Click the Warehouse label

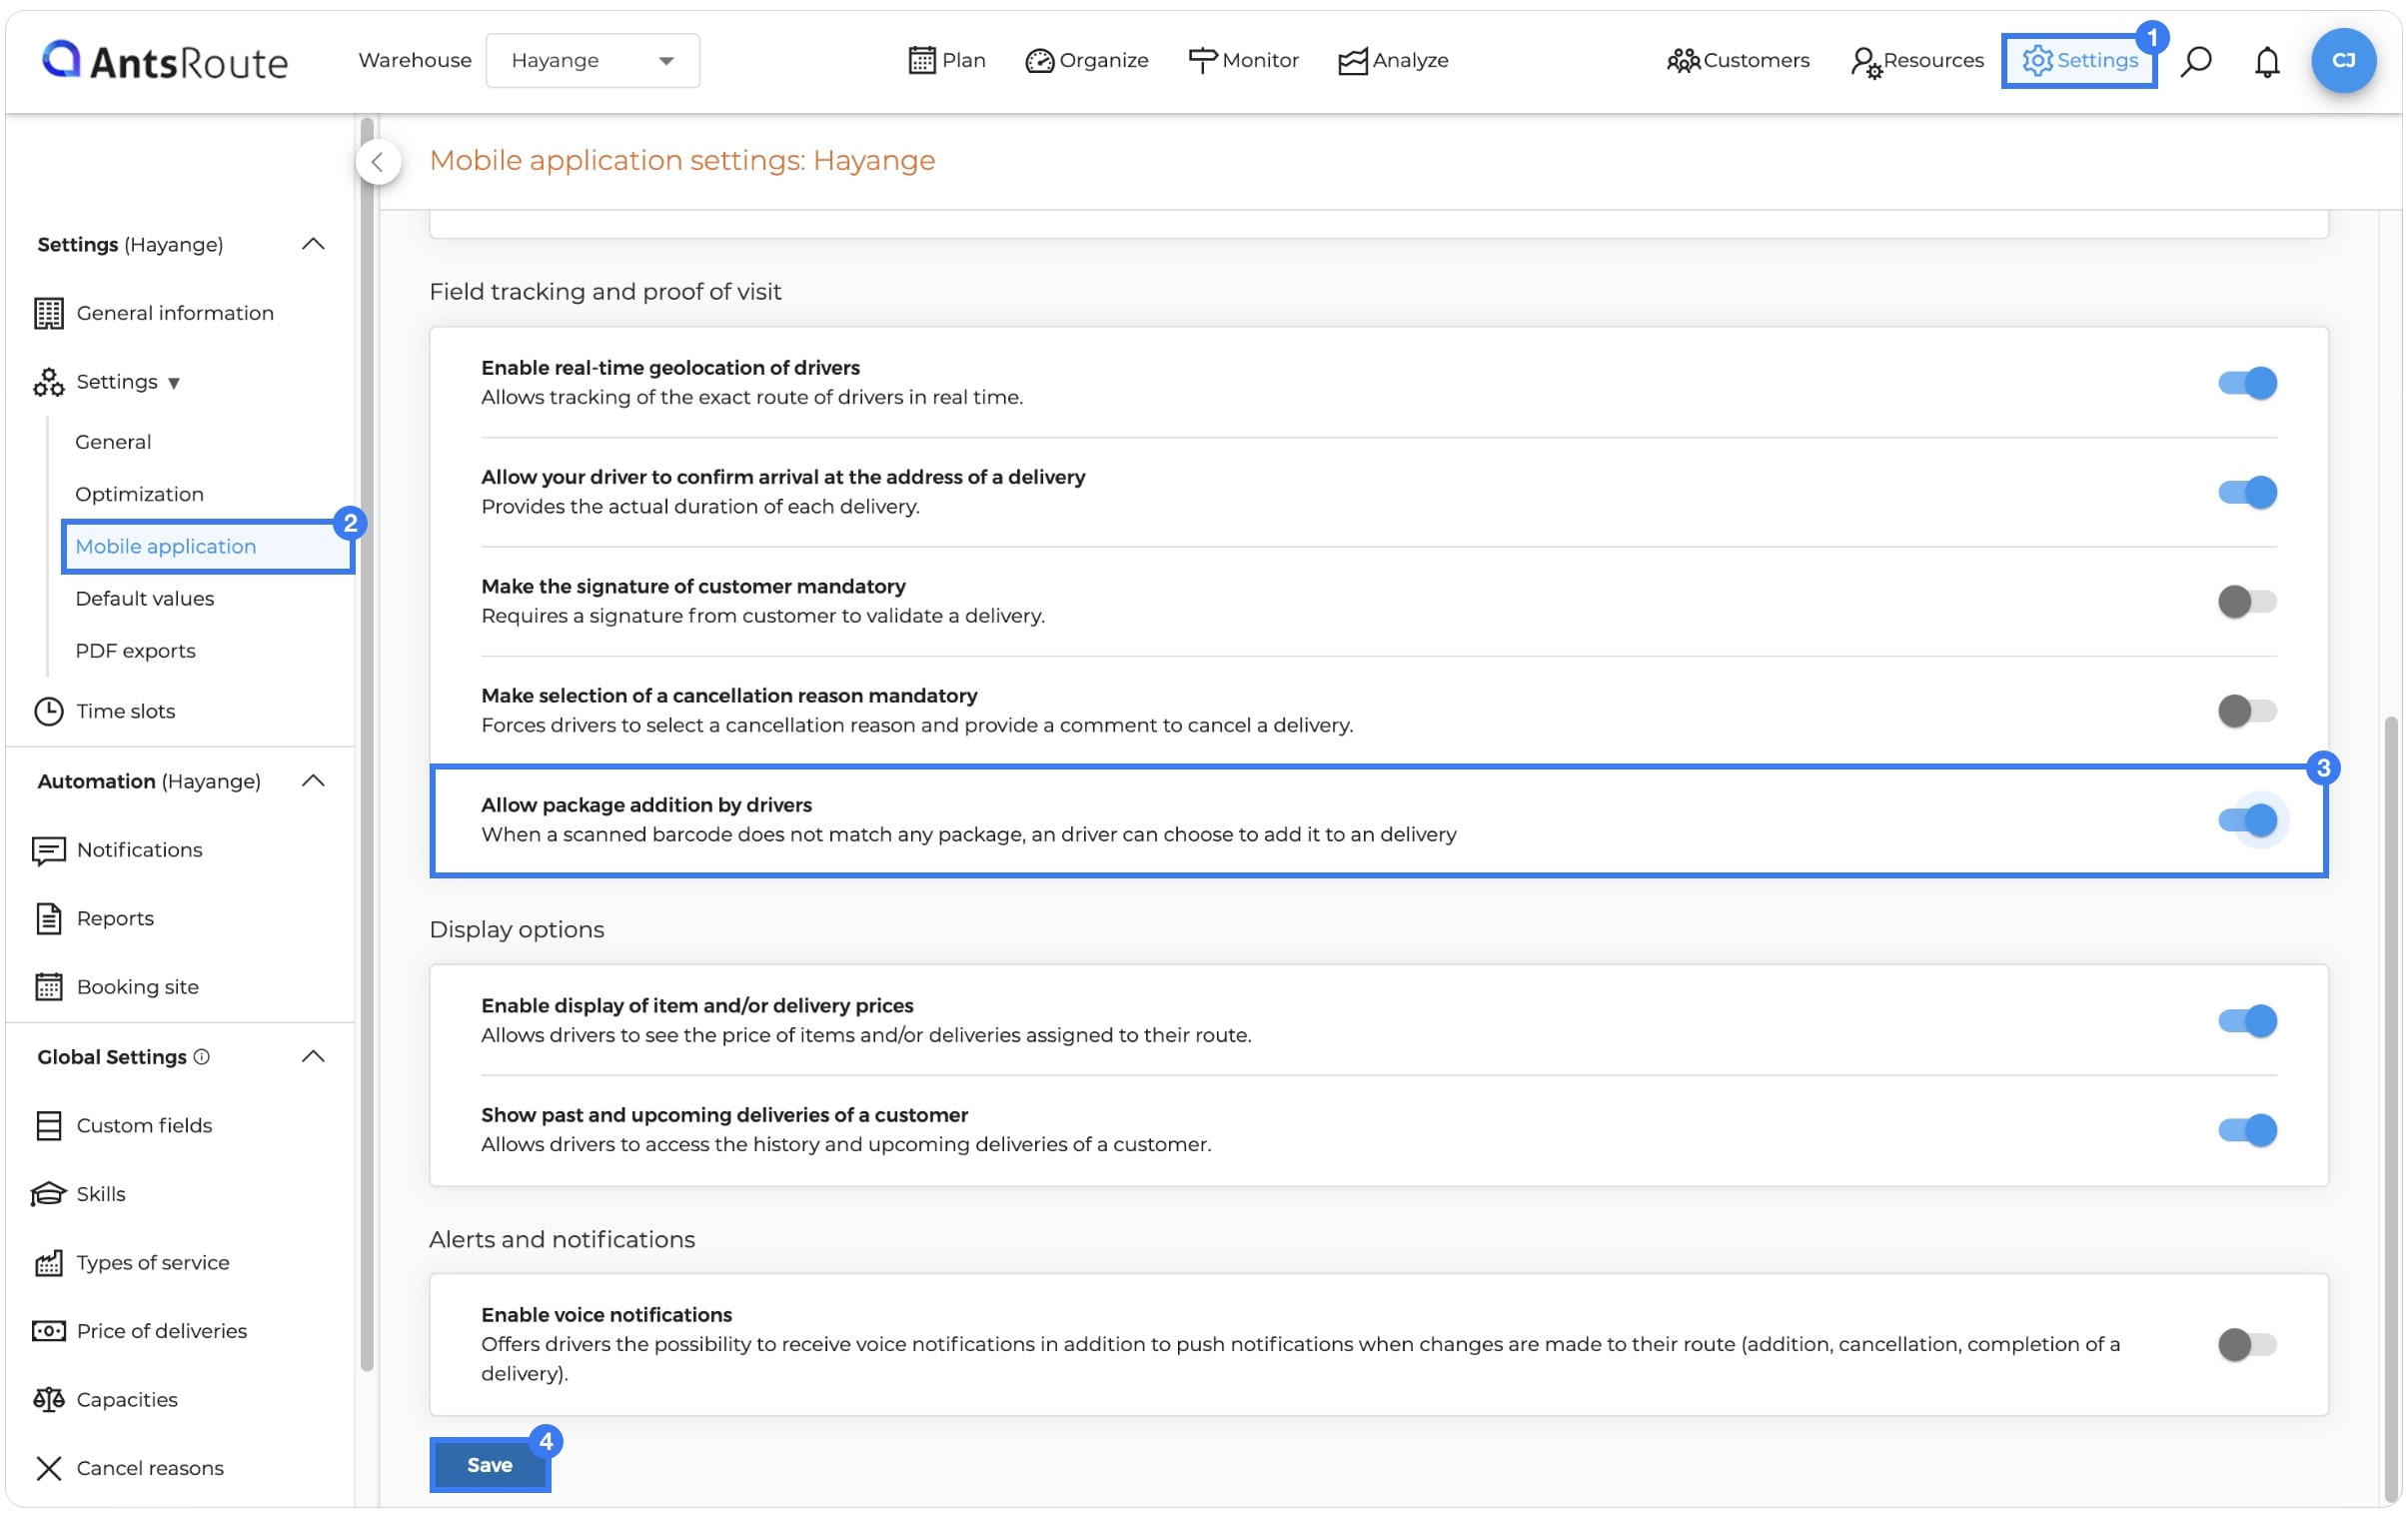pos(415,60)
